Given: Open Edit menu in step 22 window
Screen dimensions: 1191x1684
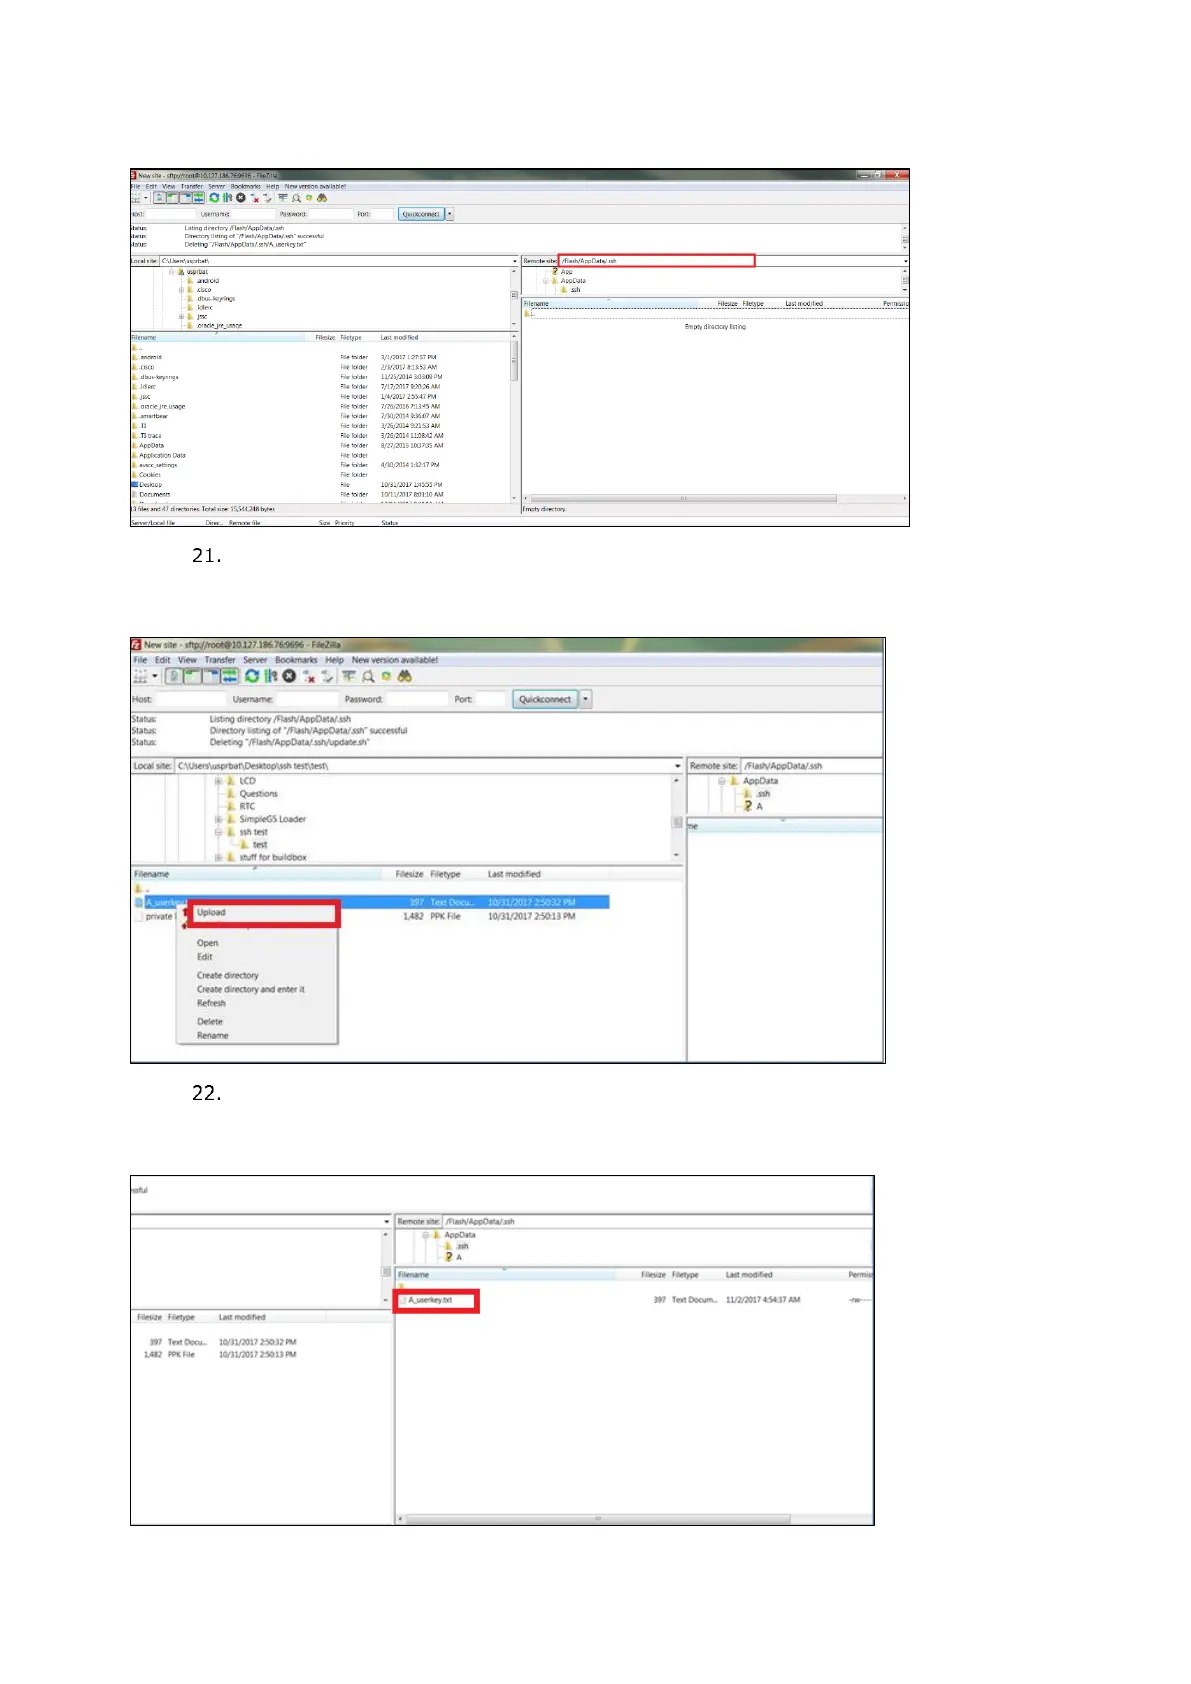Looking at the screenshot, I should coord(162,660).
